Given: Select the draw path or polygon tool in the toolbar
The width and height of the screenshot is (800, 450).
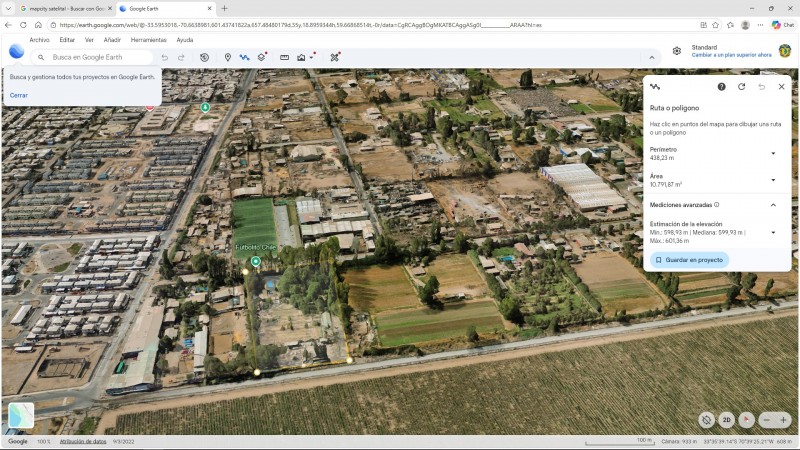Looking at the screenshot, I should coord(244,58).
